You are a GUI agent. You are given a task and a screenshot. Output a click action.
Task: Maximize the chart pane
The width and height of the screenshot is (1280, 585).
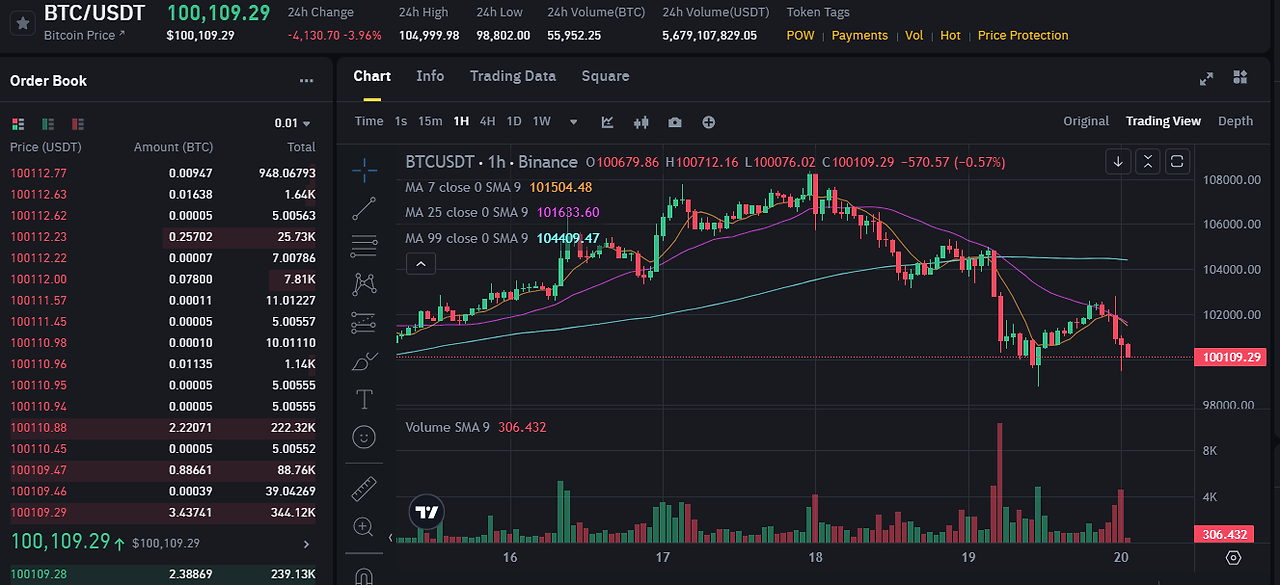(1176, 161)
